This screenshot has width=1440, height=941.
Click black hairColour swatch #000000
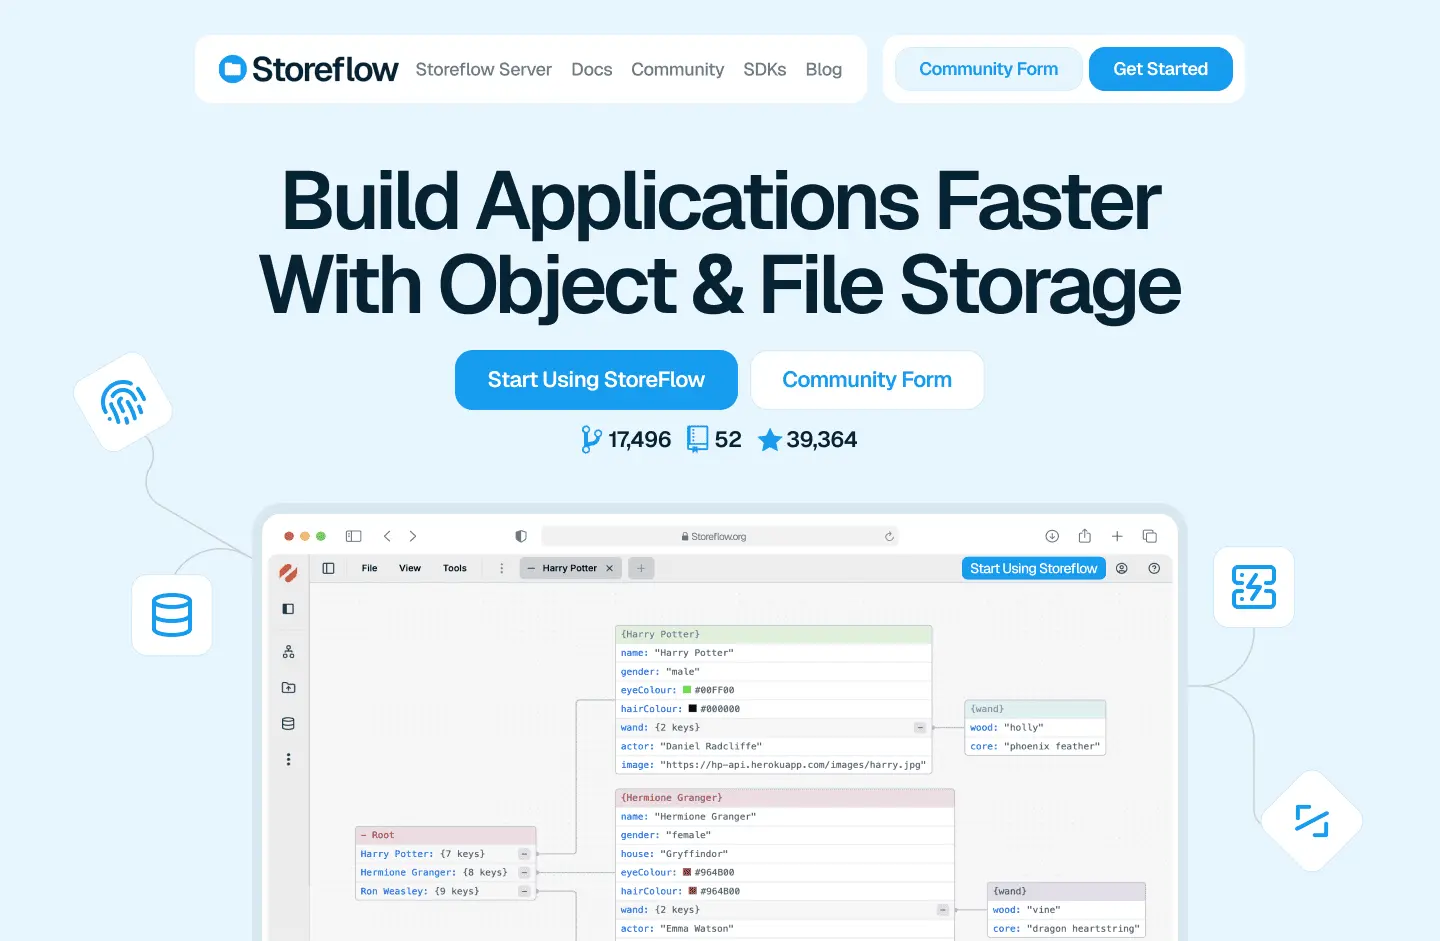tap(692, 709)
